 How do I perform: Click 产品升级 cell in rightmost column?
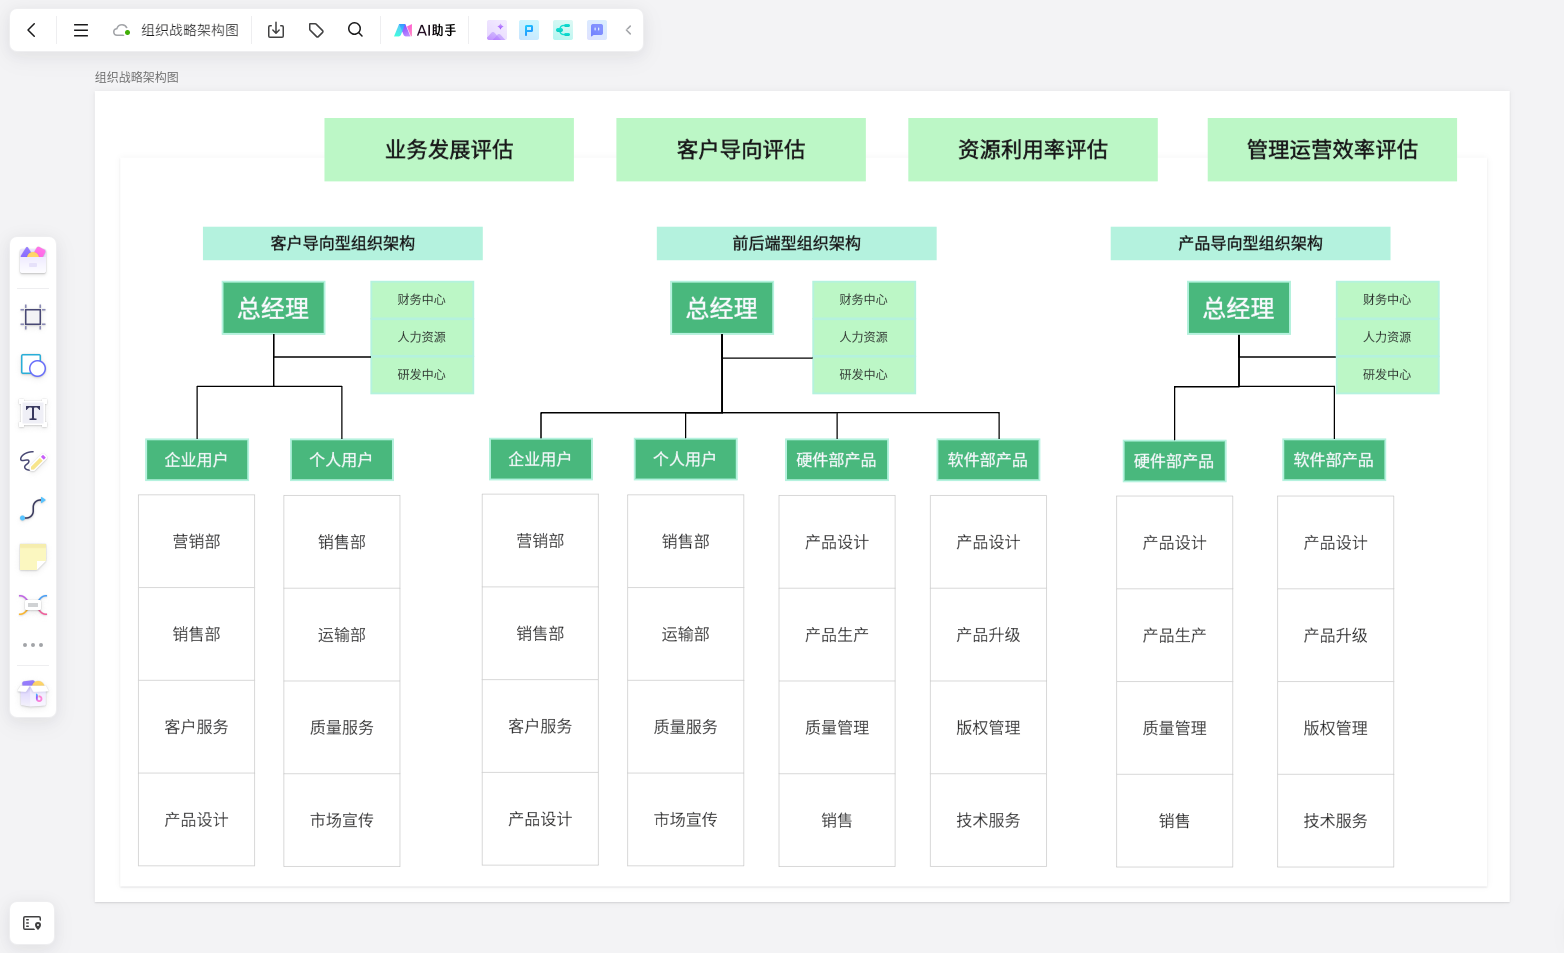tap(1336, 636)
